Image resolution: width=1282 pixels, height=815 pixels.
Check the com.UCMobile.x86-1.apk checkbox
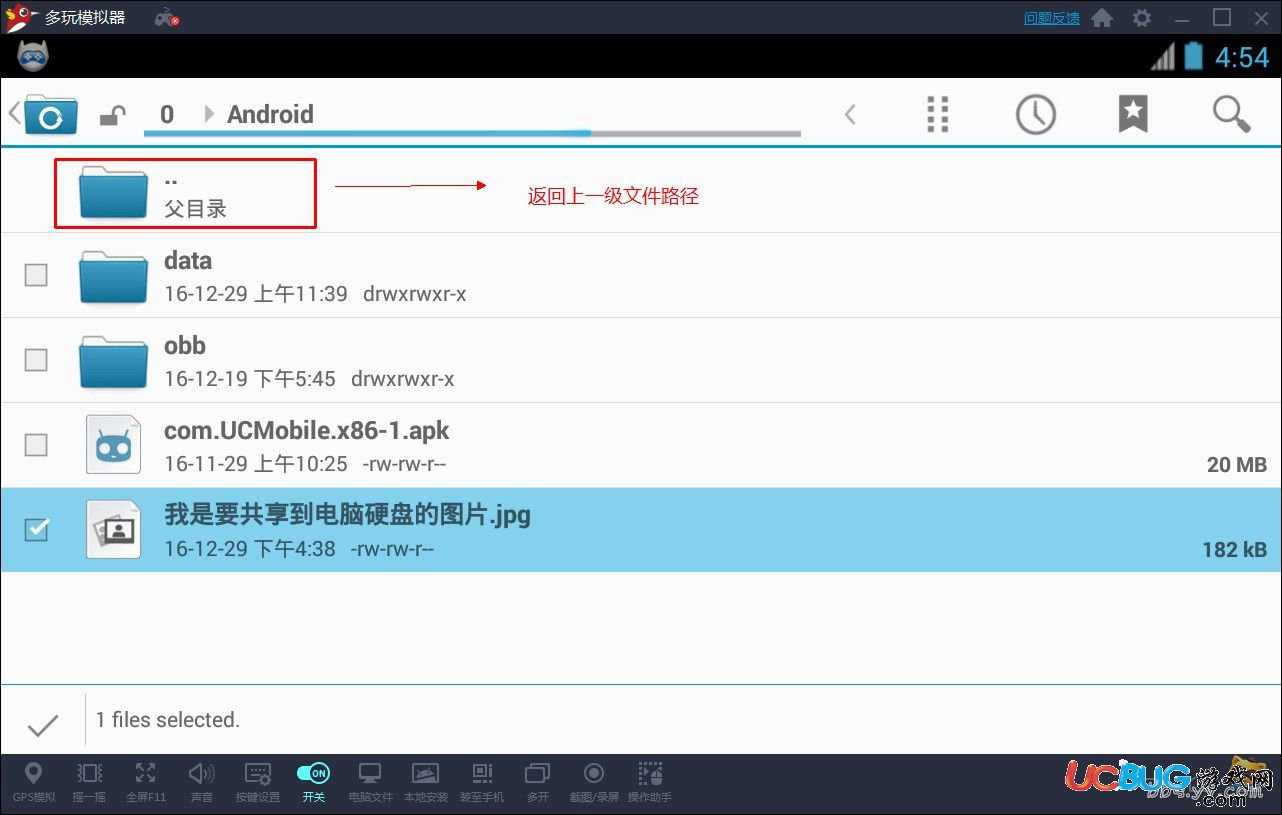click(x=36, y=444)
